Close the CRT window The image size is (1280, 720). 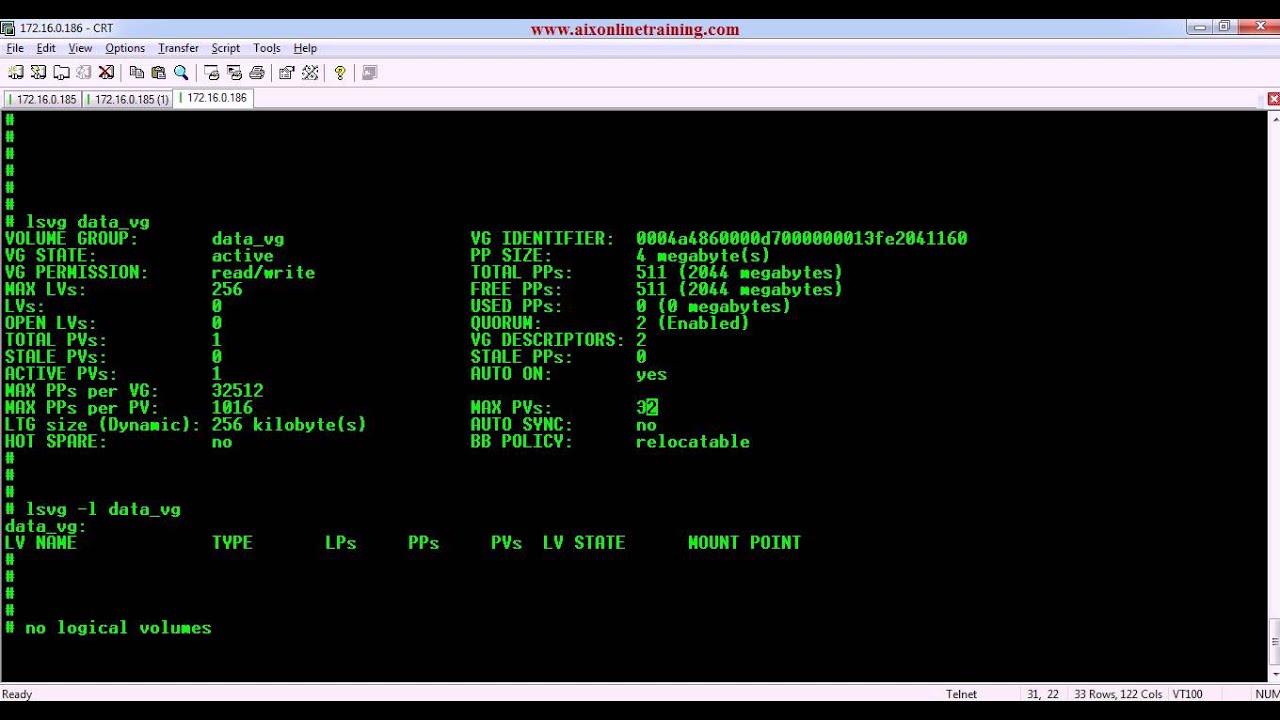[1257, 28]
